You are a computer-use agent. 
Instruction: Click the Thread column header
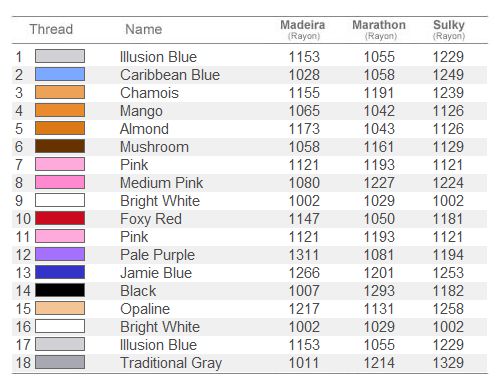(x=51, y=29)
